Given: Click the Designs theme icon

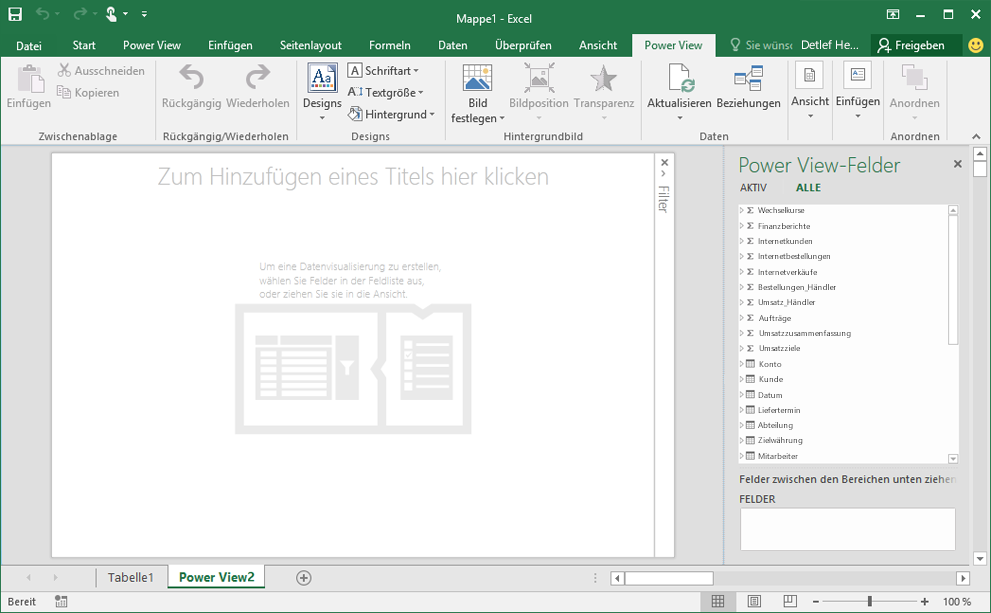Looking at the screenshot, I should (x=322, y=80).
